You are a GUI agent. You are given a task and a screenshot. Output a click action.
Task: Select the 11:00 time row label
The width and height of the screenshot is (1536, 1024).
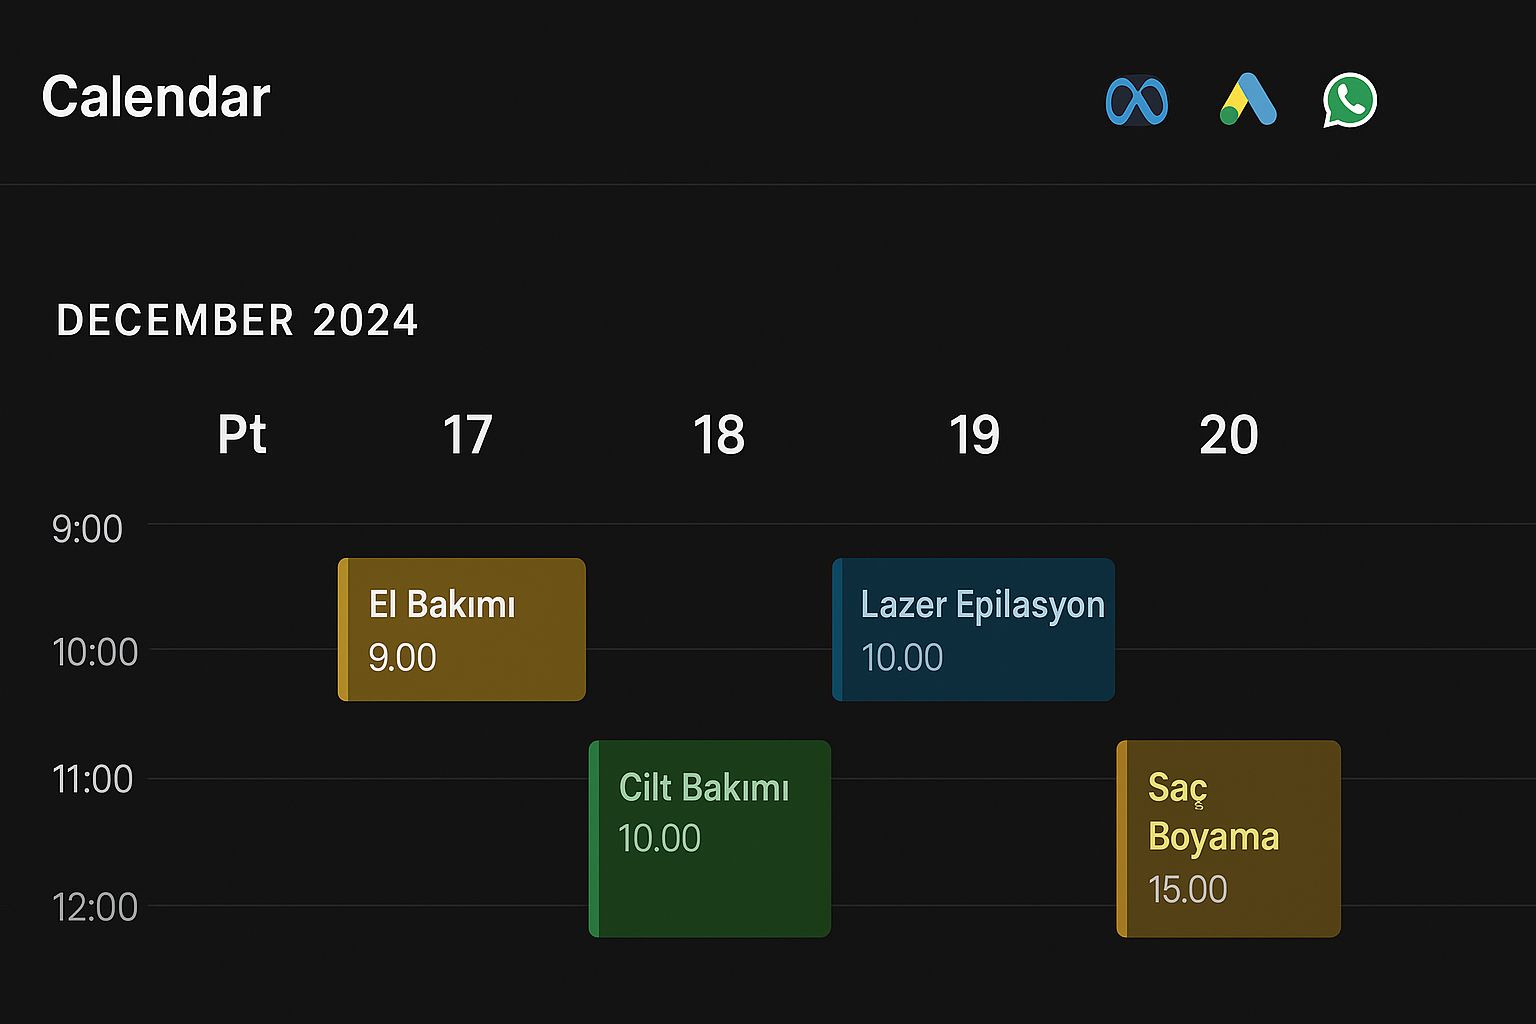92,779
